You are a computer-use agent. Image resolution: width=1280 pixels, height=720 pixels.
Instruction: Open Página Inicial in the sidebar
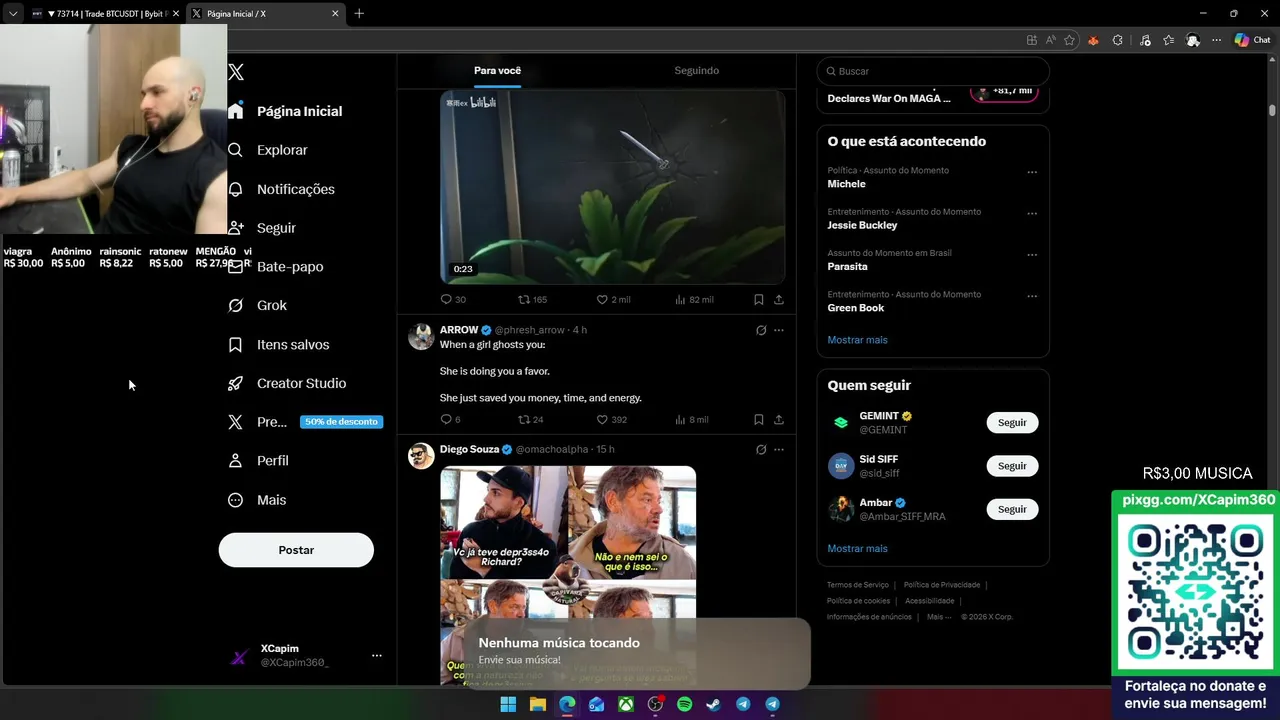tap(286, 111)
